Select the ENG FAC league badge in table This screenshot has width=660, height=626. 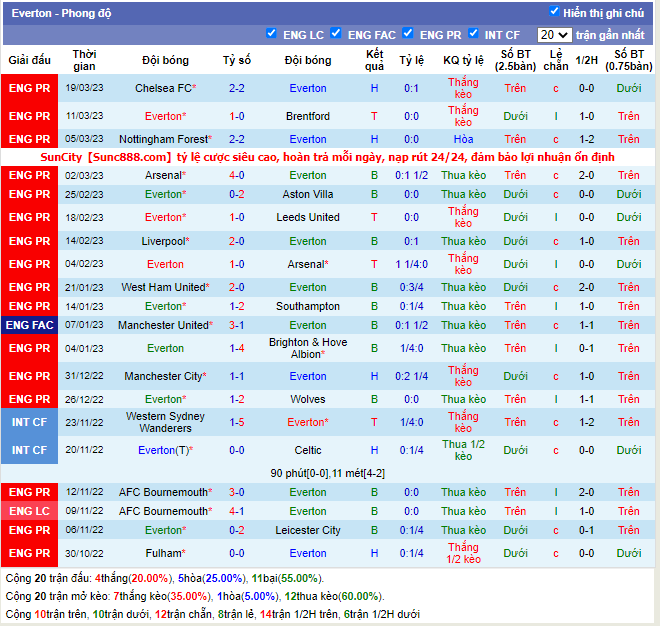pyautogui.click(x=29, y=325)
